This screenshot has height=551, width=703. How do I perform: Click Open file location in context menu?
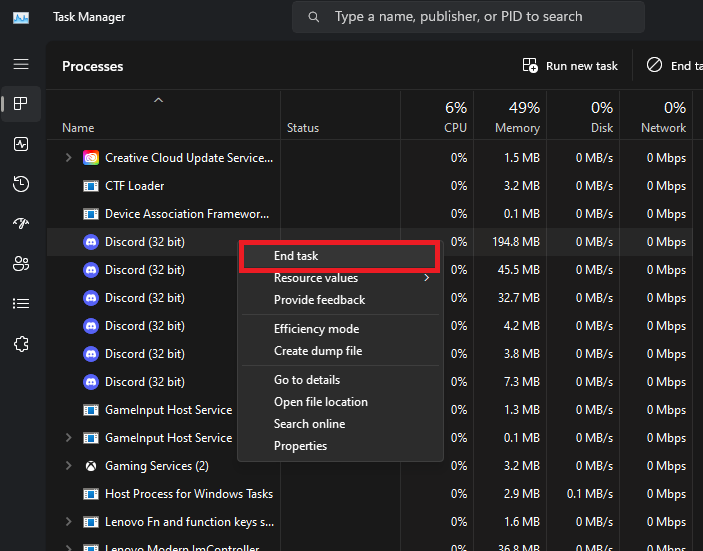click(x=320, y=402)
